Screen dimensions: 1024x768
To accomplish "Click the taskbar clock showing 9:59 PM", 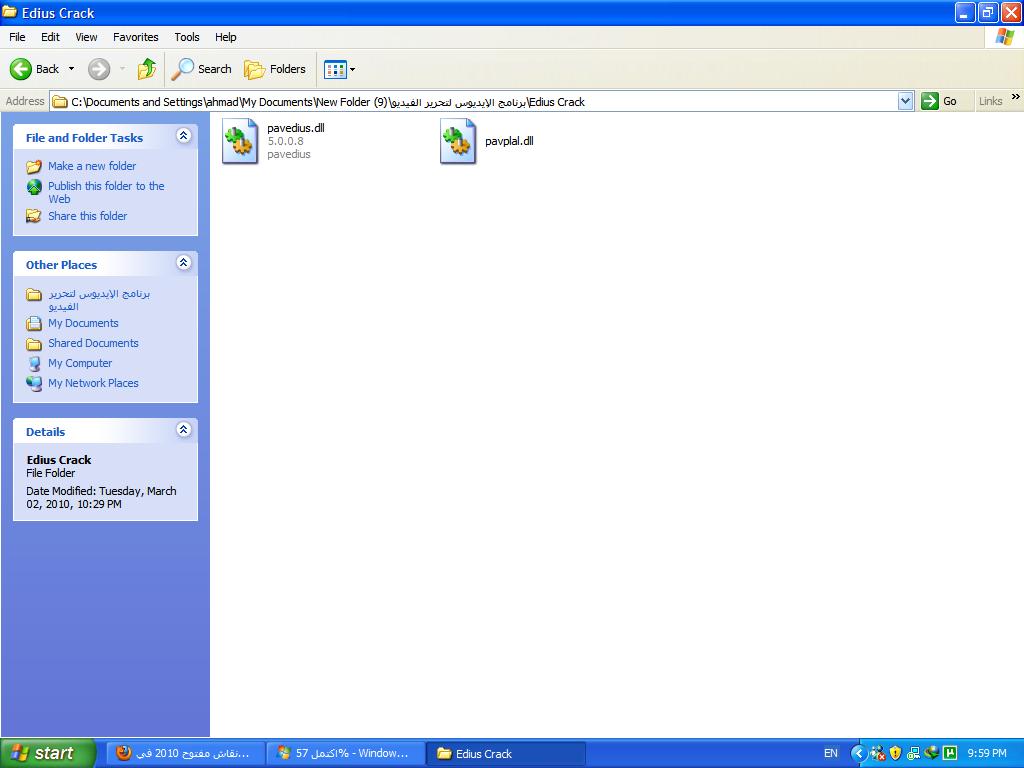I will (x=987, y=754).
